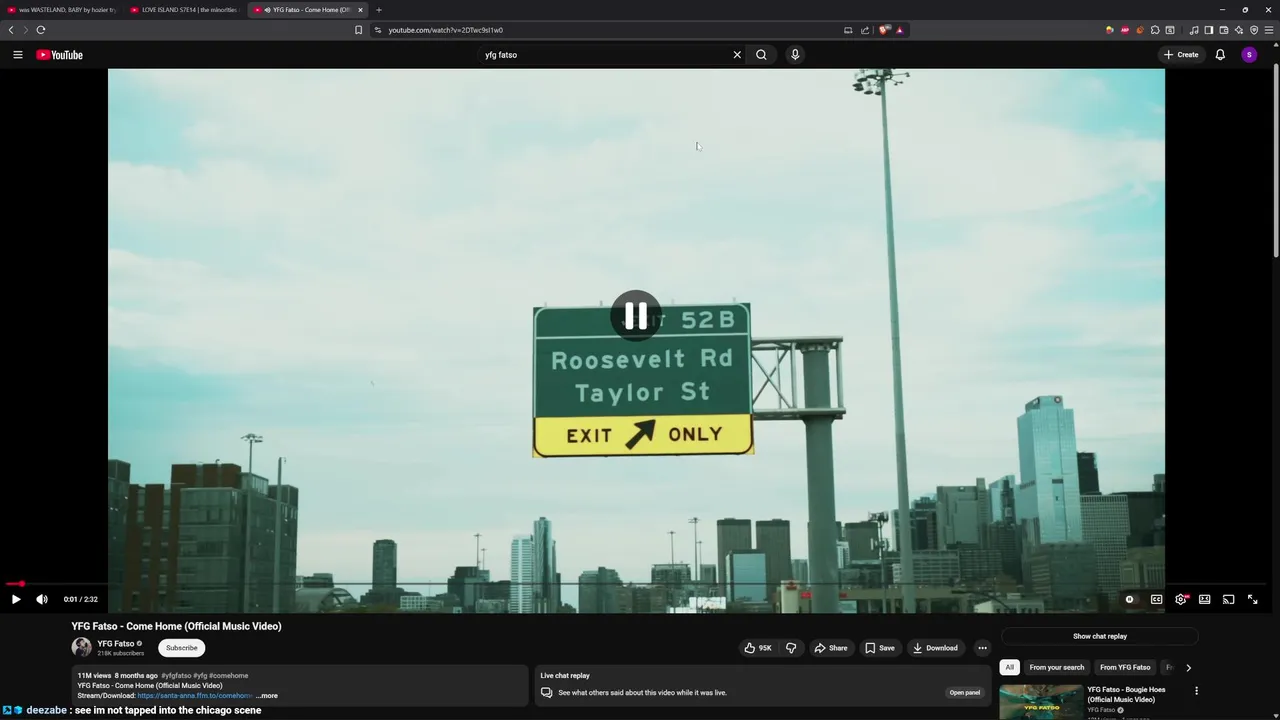Go back in browser history
1280x720 pixels.
(11, 30)
